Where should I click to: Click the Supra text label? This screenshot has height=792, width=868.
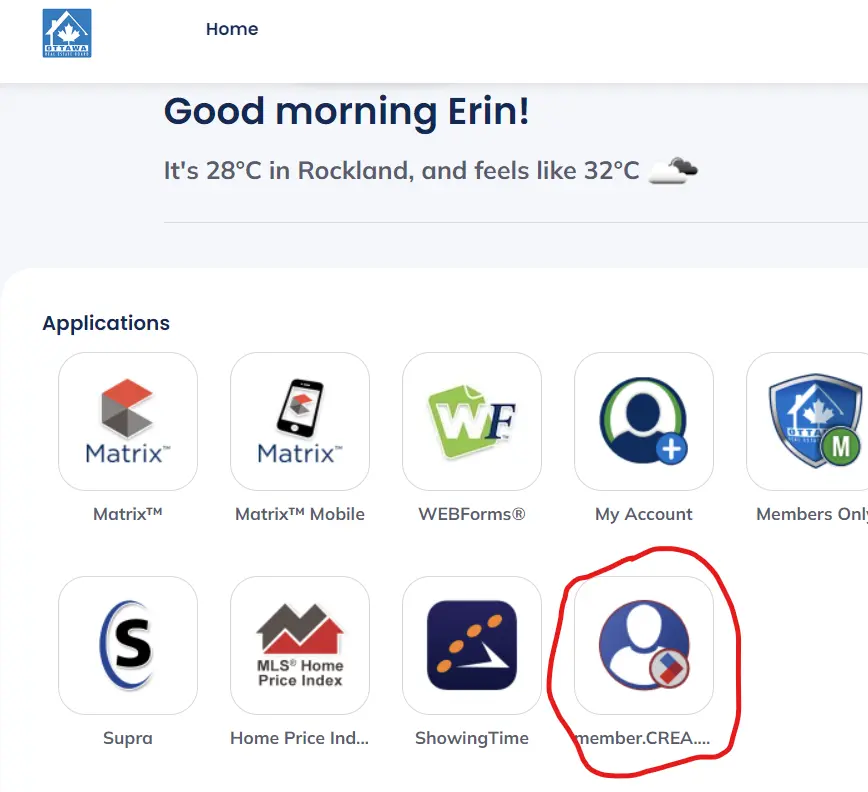tap(128, 738)
